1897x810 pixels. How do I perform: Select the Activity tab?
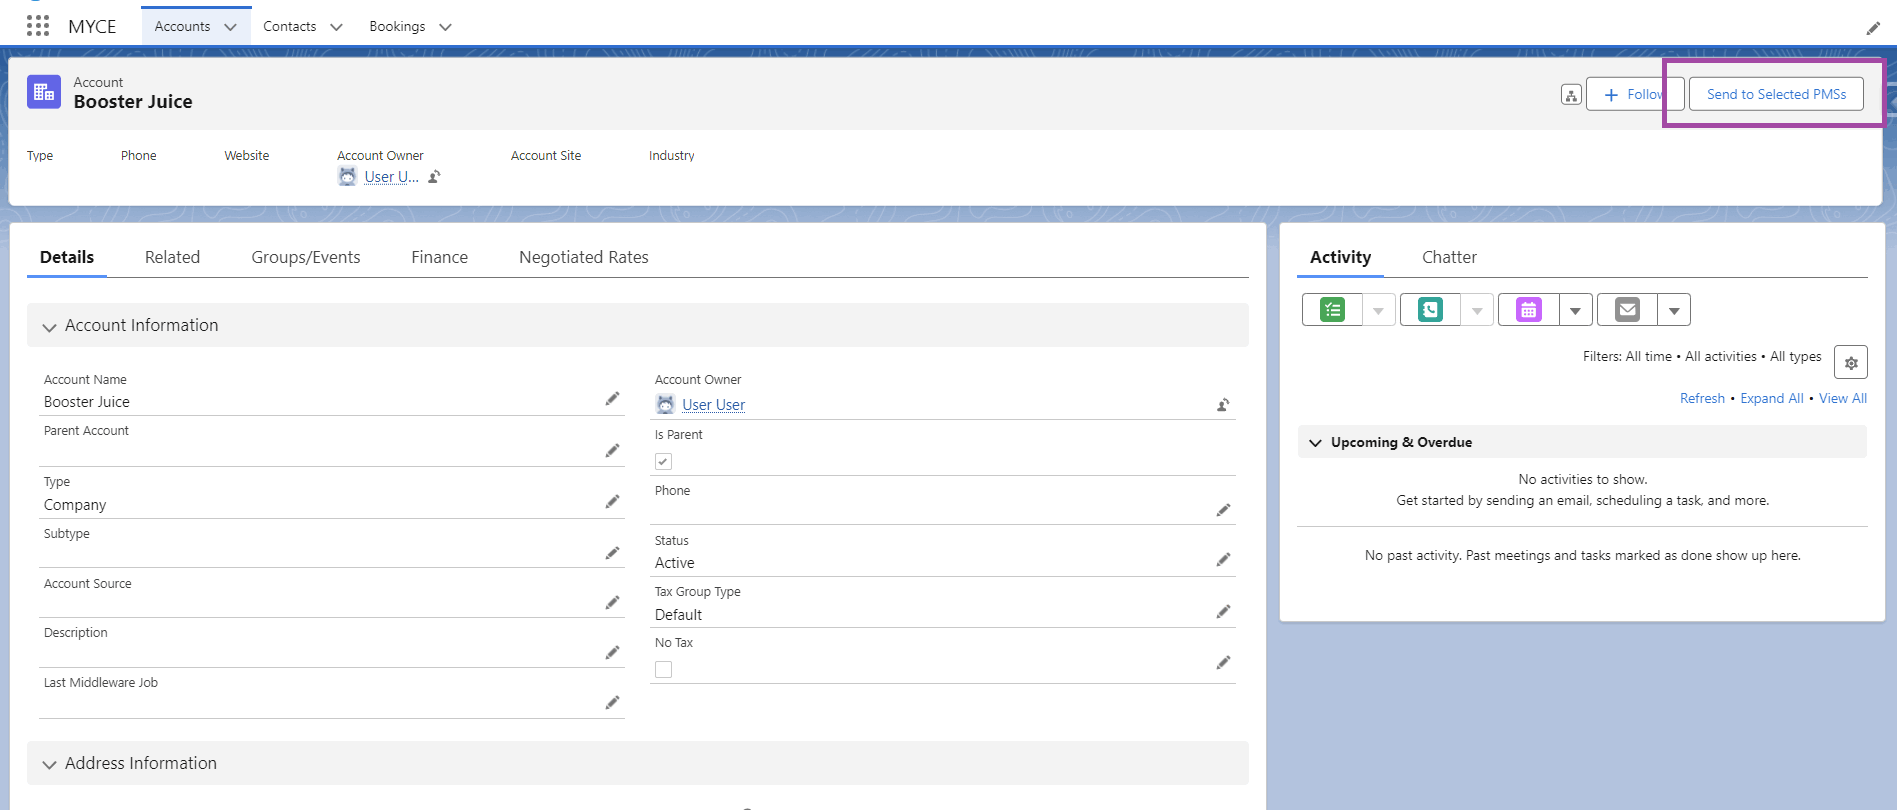pyautogui.click(x=1340, y=257)
